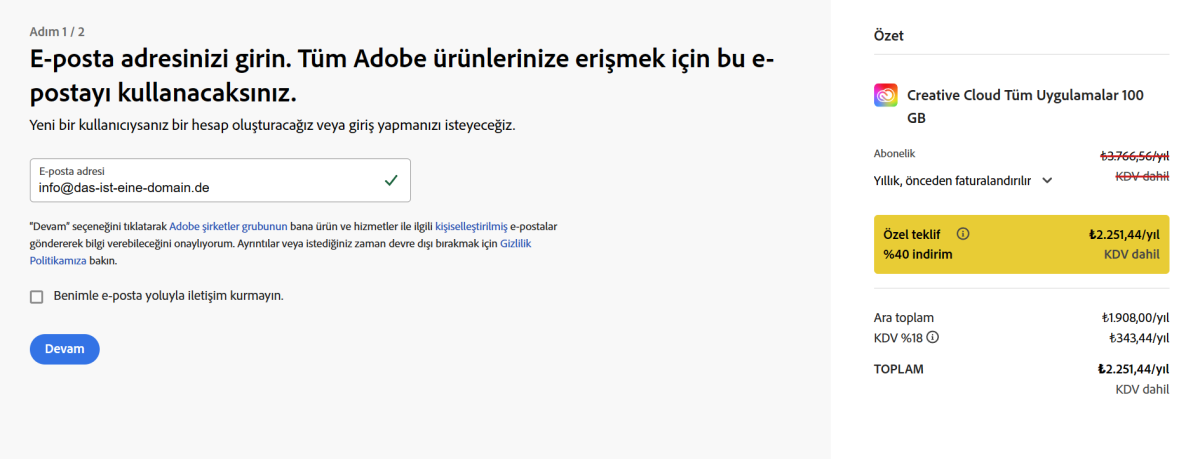This screenshot has height=459, width=1200.
Task: Click the green email validation checkmark
Action: point(391,180)
